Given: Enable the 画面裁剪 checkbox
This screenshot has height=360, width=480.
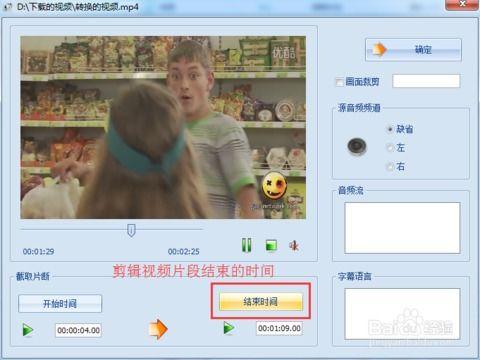Looking at the screenshot, I should 339,82.
